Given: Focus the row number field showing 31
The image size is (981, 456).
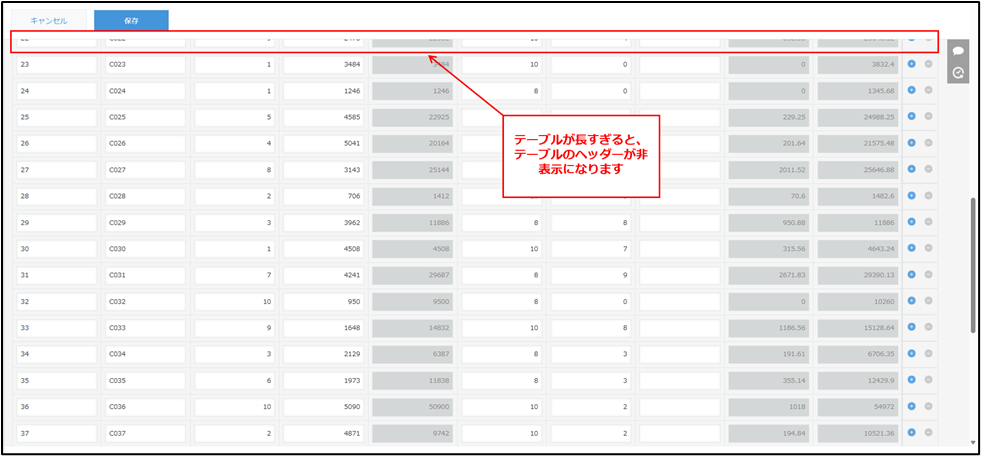Looking at the screenshot, I should tap(56, 274).
